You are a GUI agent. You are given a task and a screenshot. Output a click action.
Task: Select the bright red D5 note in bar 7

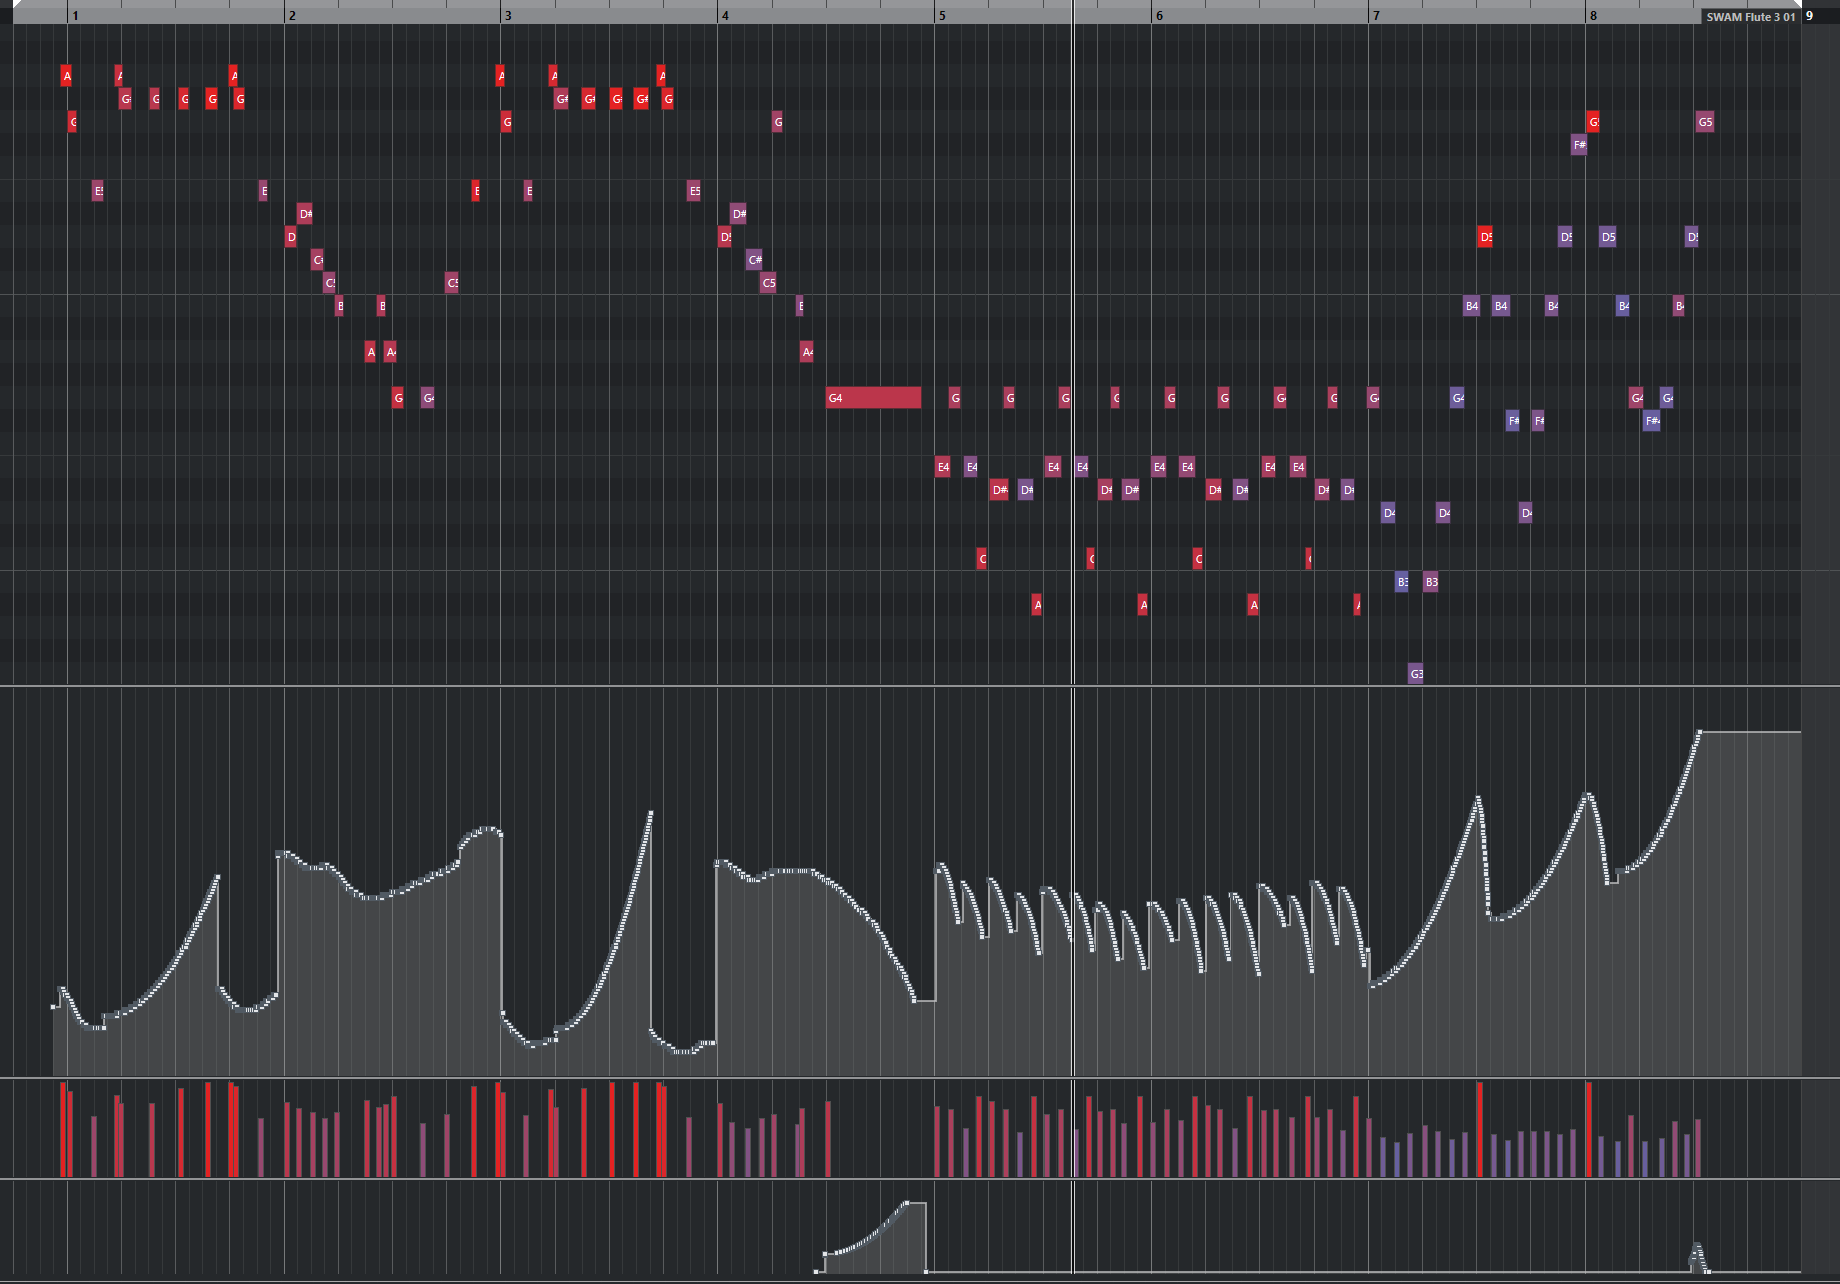[x=1485, y=237]
